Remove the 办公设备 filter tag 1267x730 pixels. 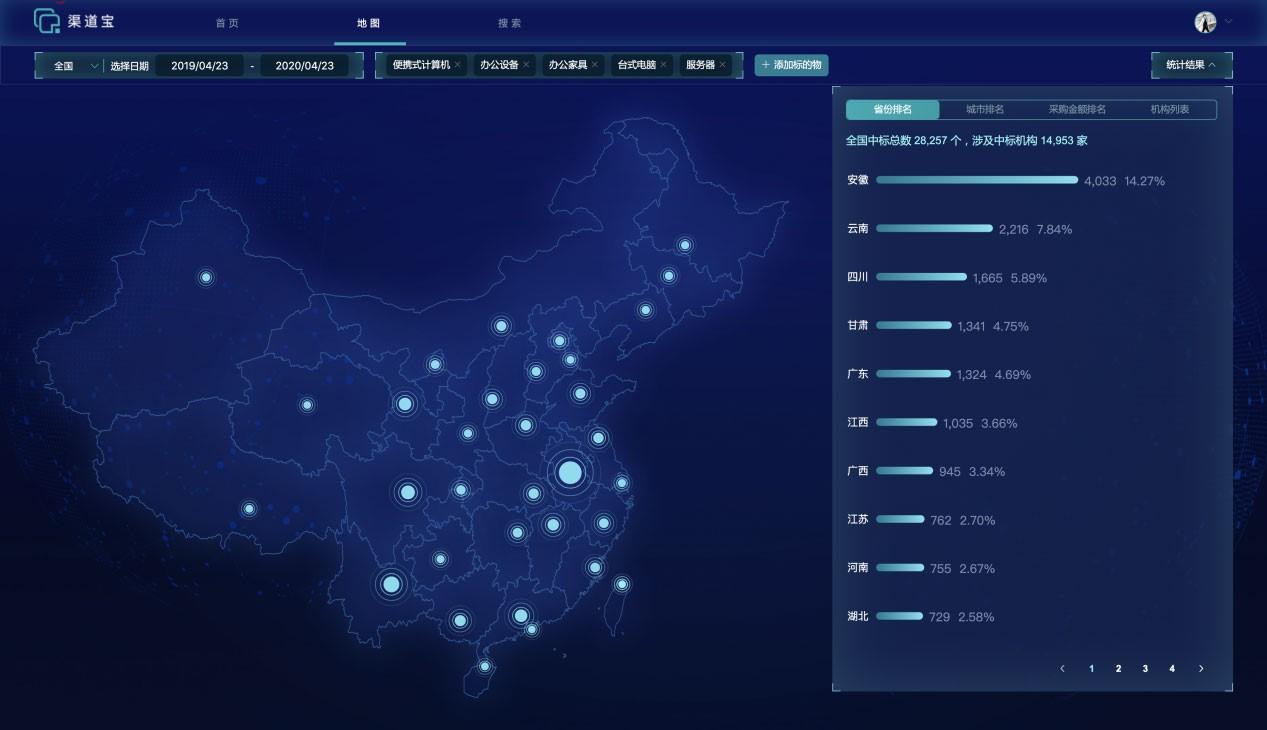tap(527, 65)
